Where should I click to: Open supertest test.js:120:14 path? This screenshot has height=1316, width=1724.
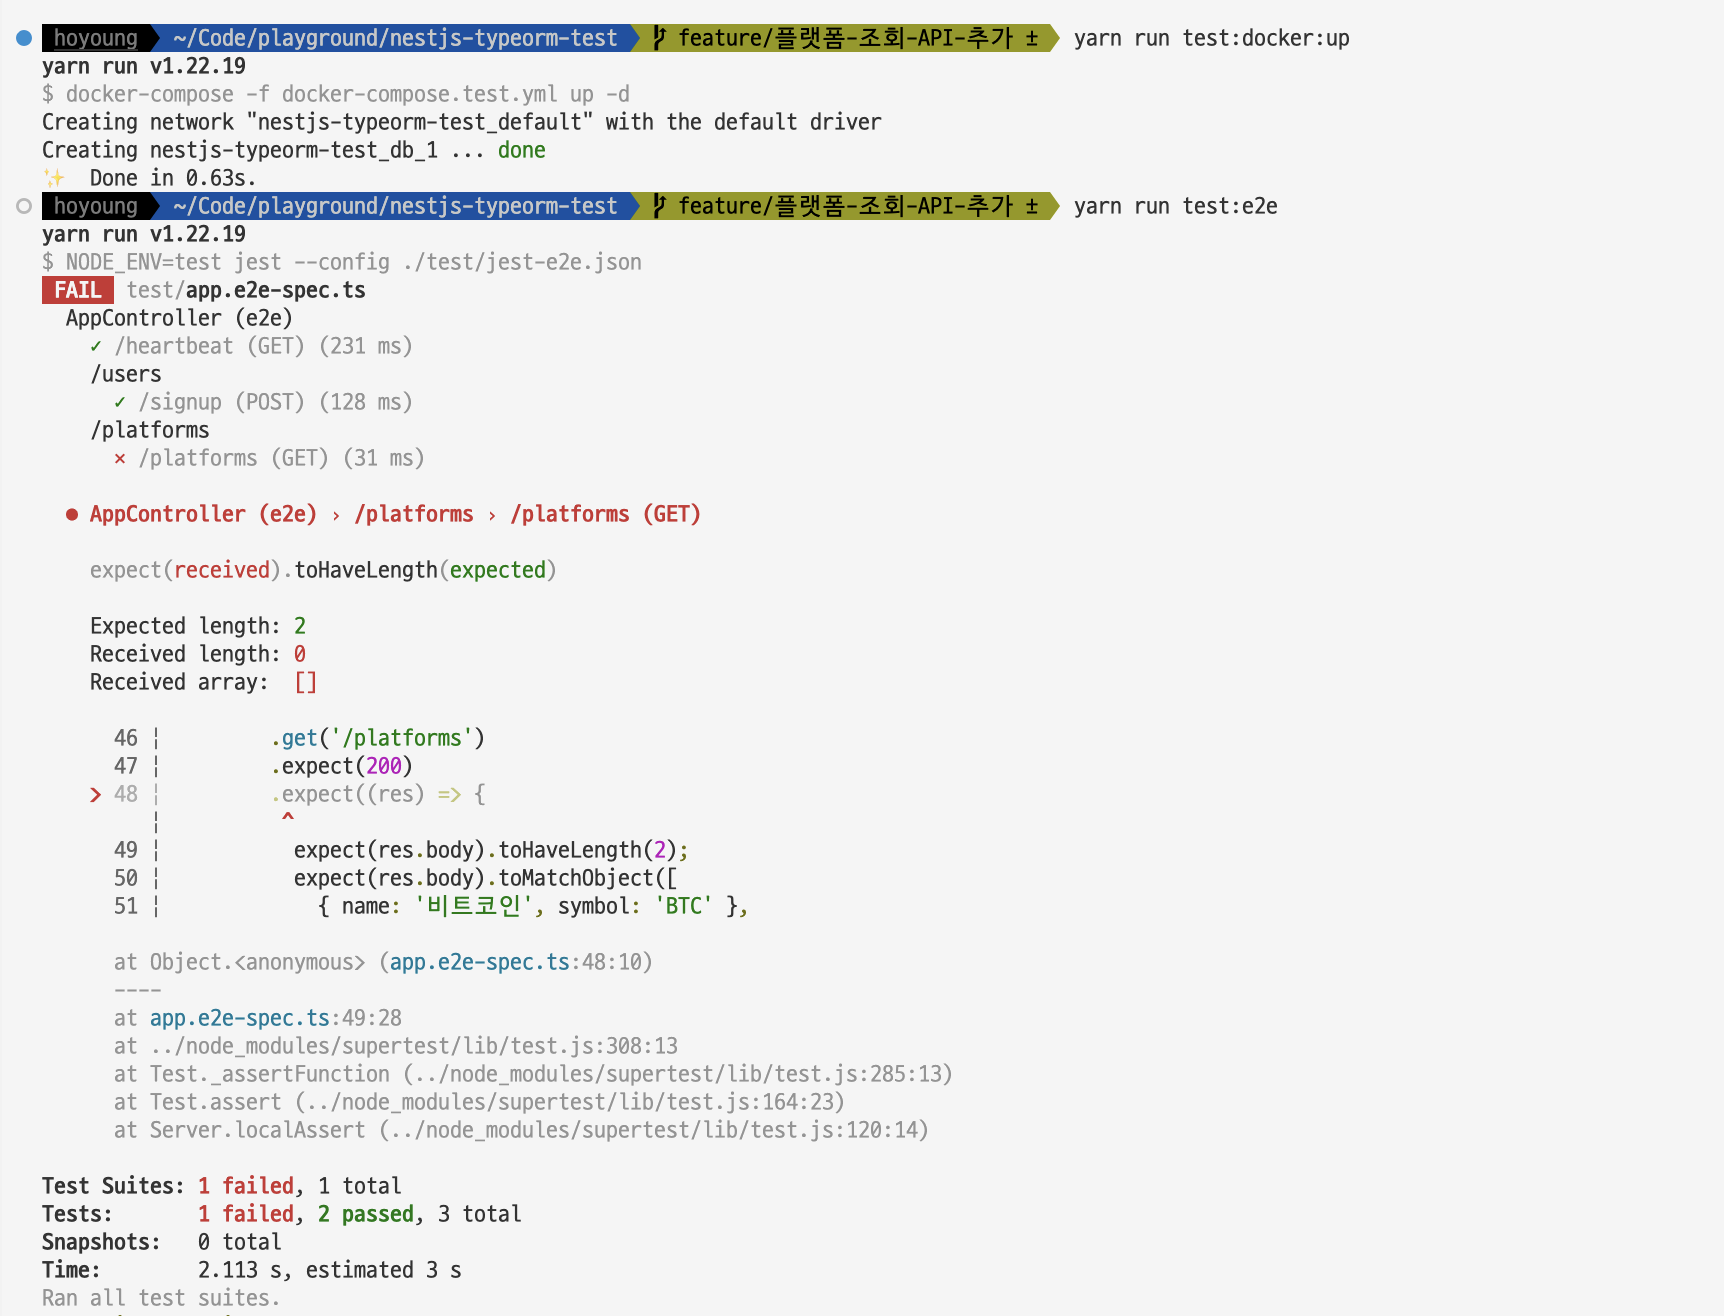[x=653, y=1130]
